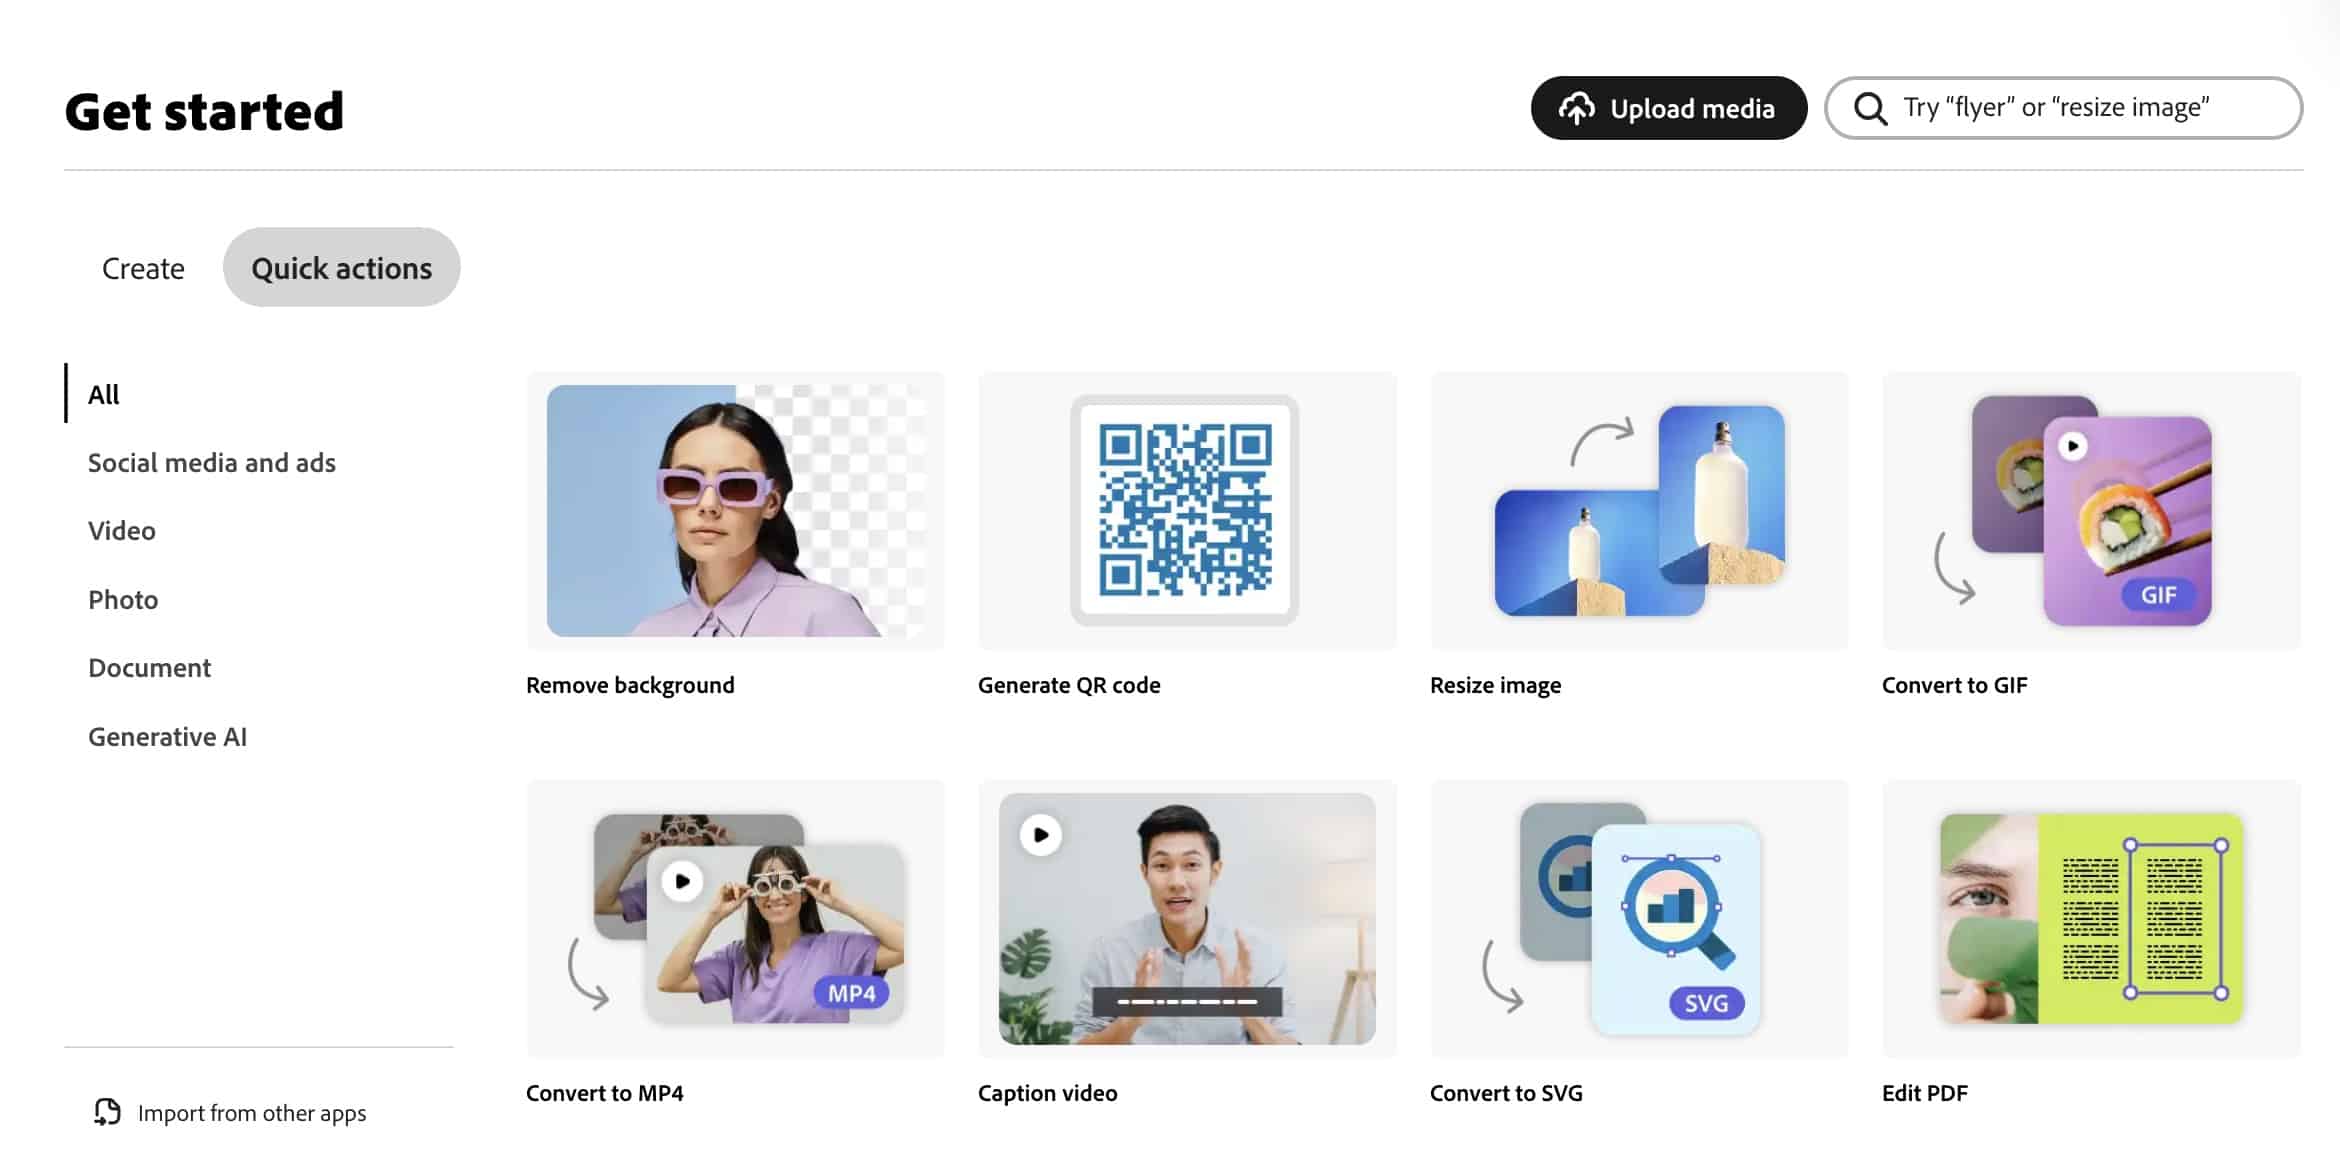Select the Quick actions tab
This screenshot has height=1176, width=2340.
342,267
